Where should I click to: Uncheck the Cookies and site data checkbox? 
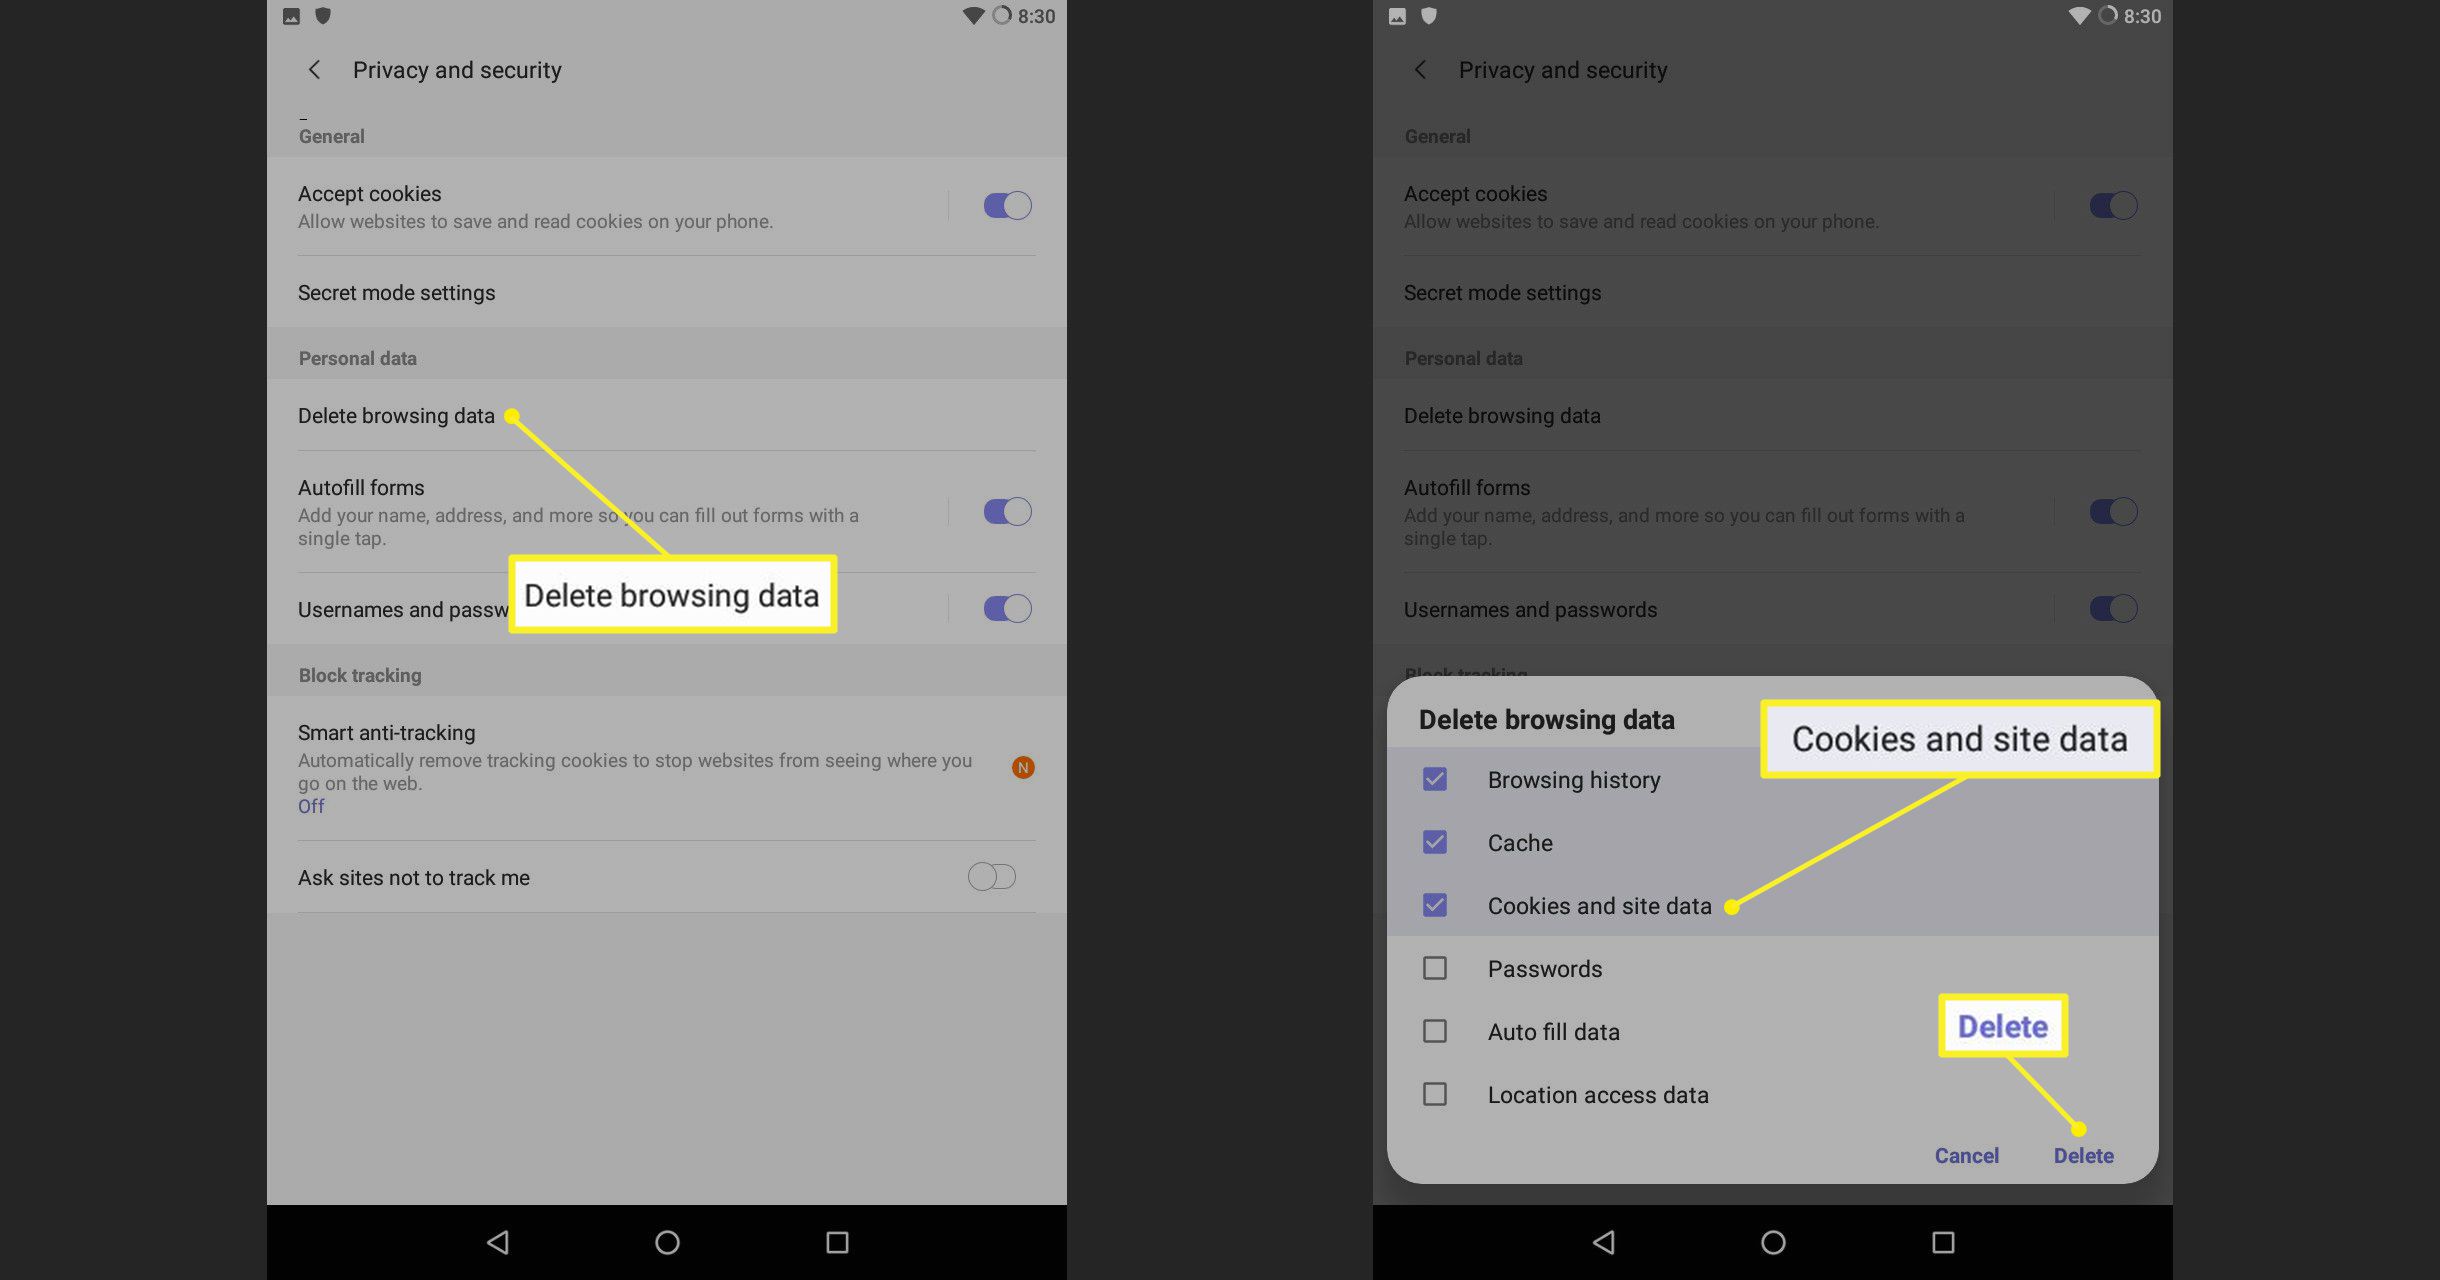tap(1435, 904)
